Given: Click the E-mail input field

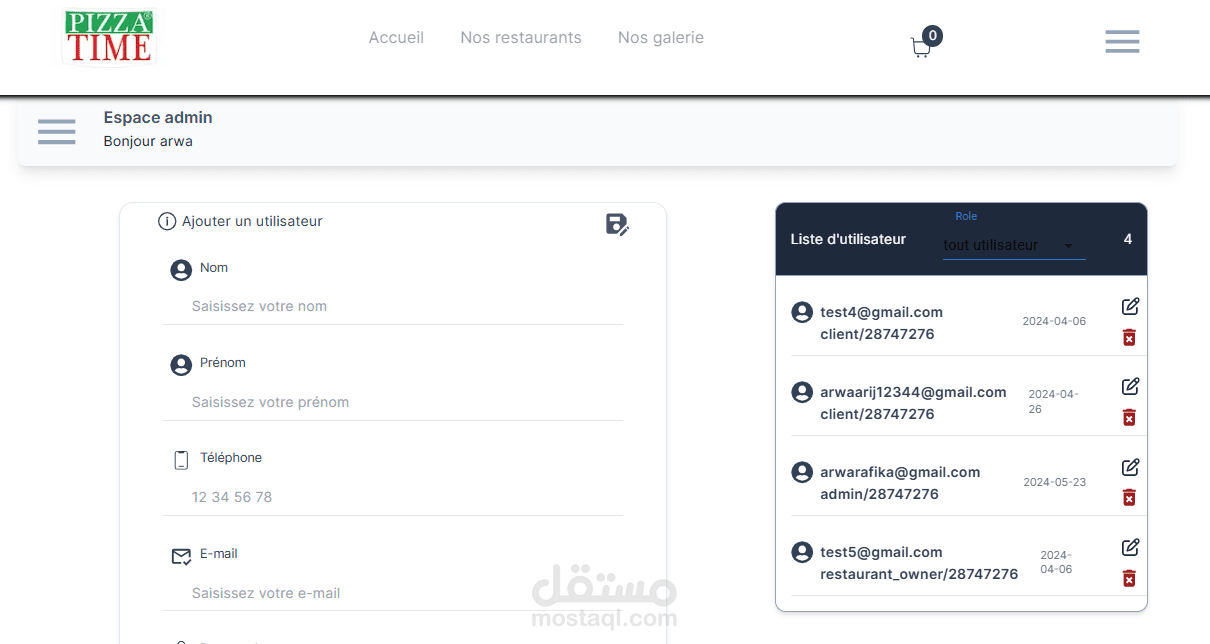Looking at the screenshot, I should (393, 593).
